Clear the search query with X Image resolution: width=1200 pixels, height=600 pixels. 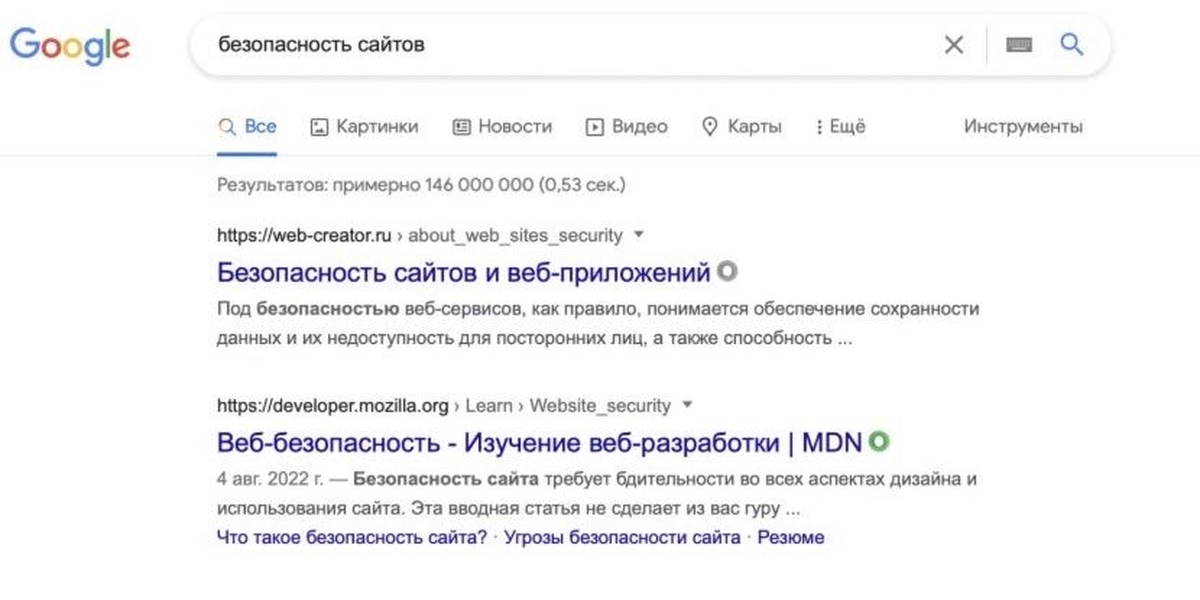pos(954,45)
